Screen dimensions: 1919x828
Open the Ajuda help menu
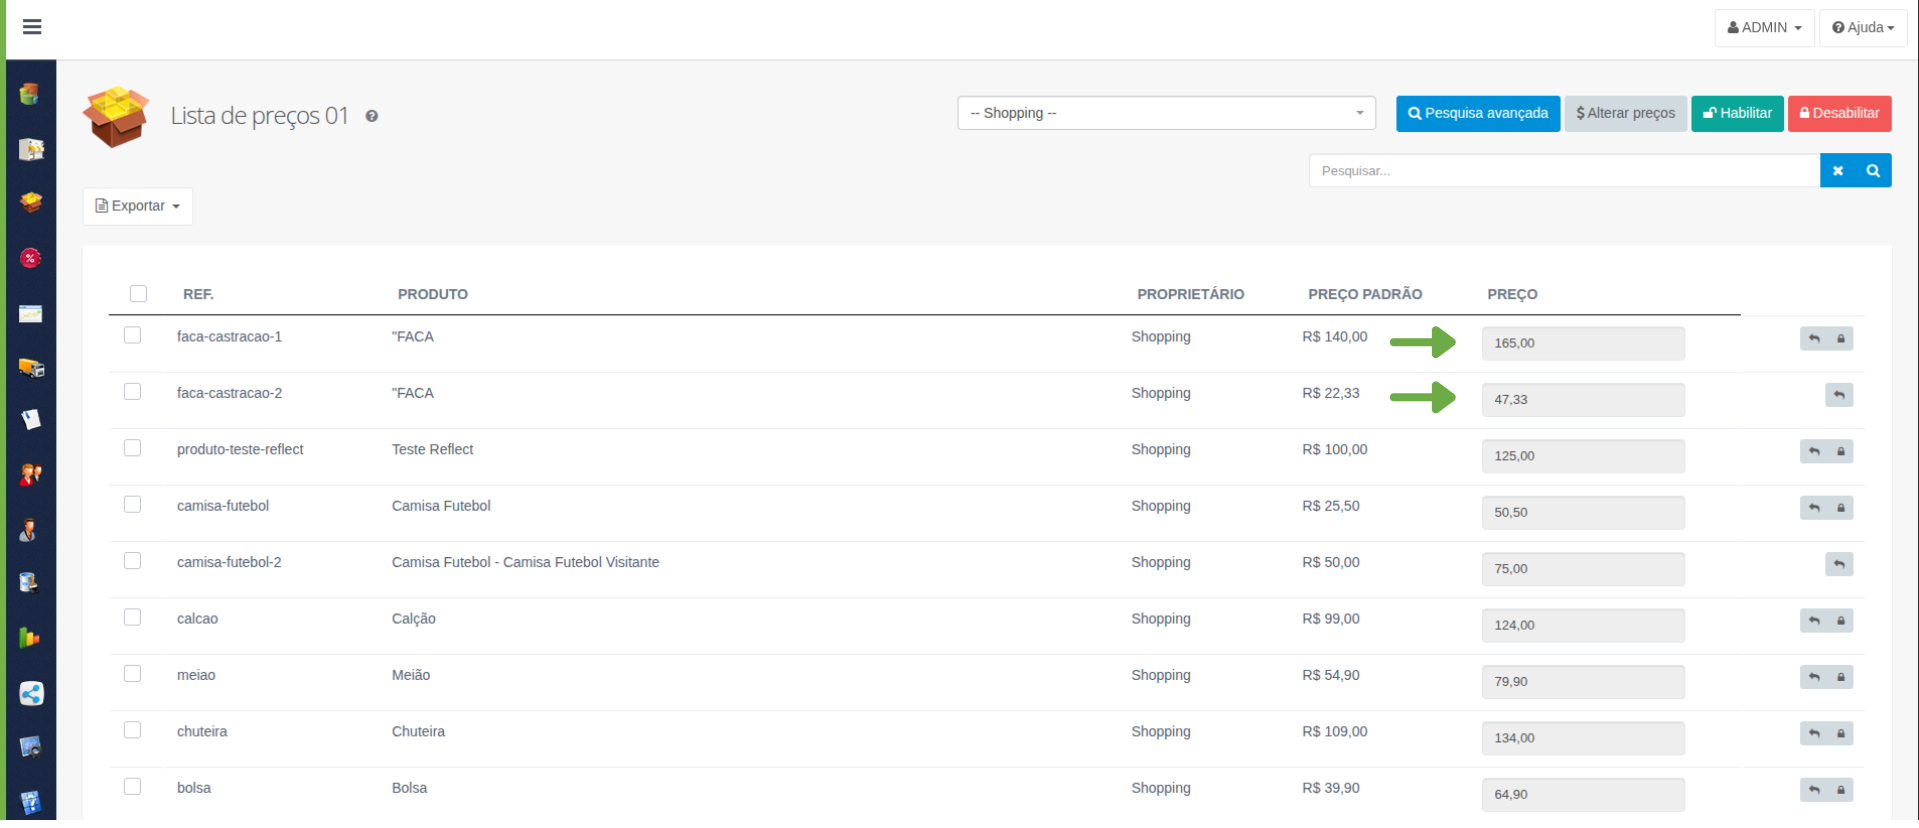1862,28
